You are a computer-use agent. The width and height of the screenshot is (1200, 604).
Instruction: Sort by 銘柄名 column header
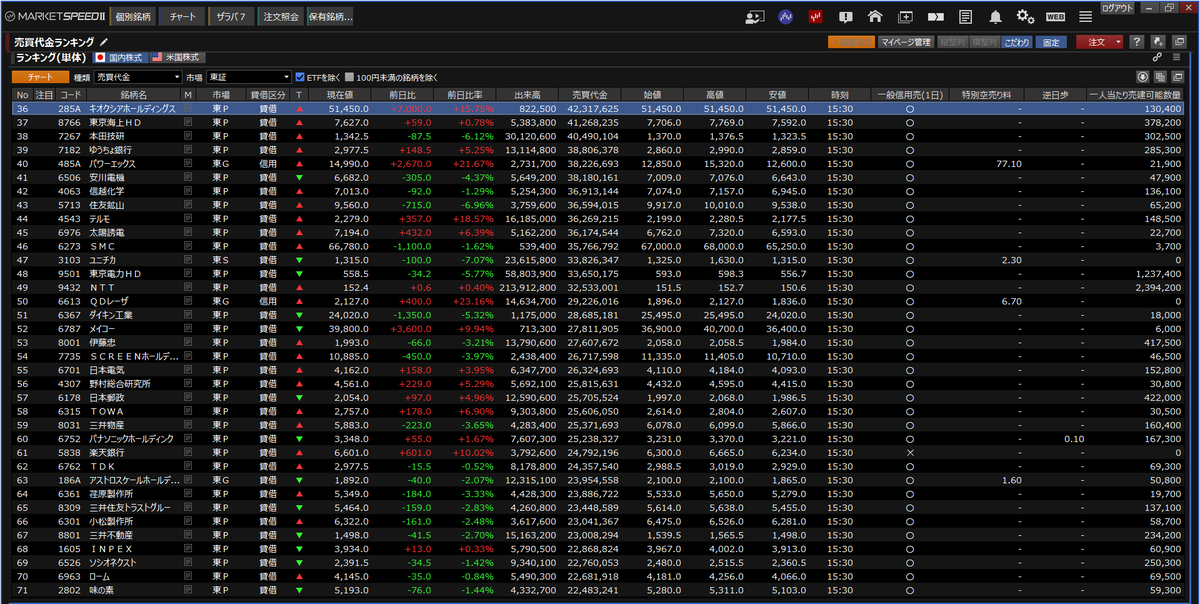click(134, 94)
